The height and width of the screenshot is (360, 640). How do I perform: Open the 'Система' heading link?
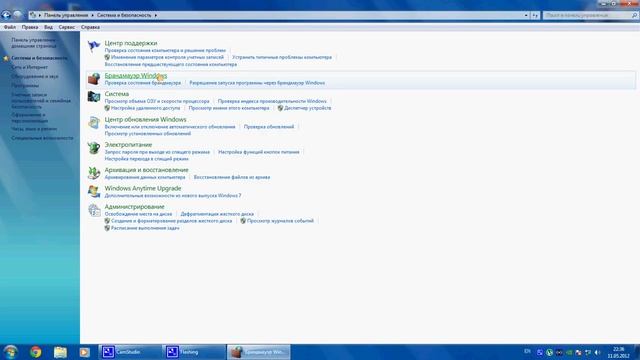pos(117,94)
